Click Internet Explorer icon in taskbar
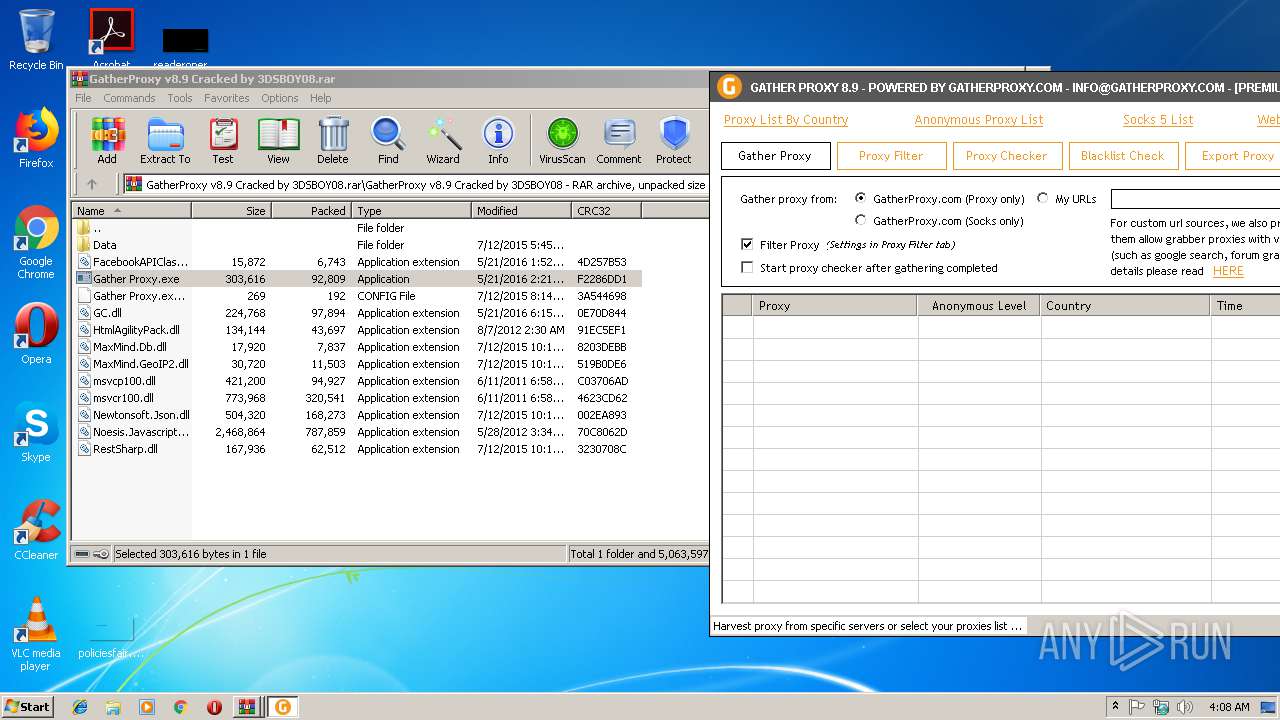 coord(80,707)
